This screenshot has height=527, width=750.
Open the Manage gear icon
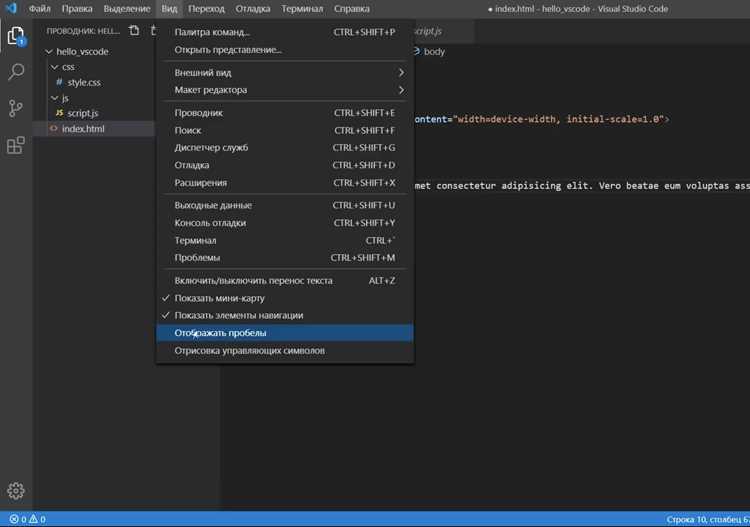(16, 491)
